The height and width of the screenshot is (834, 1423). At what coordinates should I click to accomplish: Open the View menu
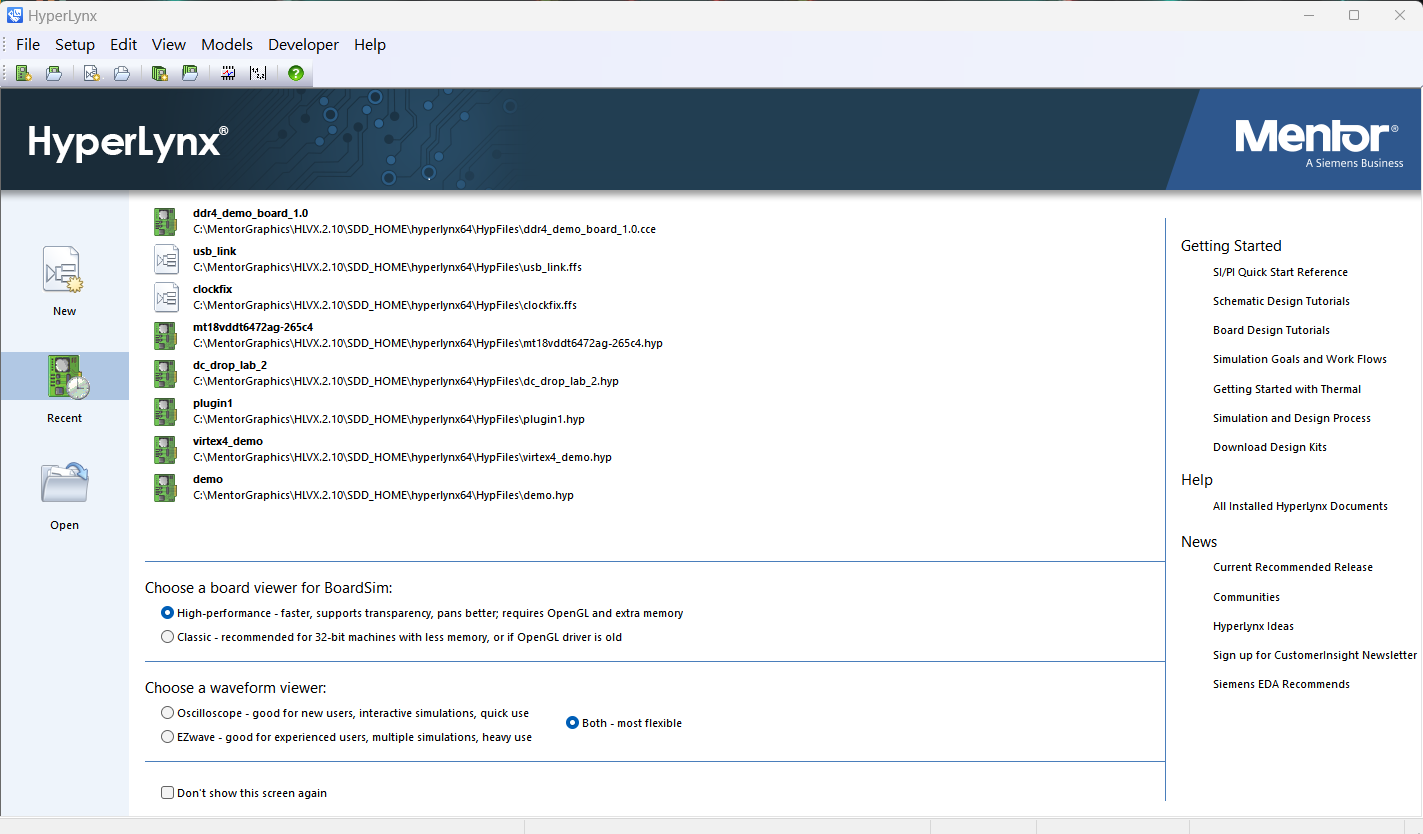[169, 45]
